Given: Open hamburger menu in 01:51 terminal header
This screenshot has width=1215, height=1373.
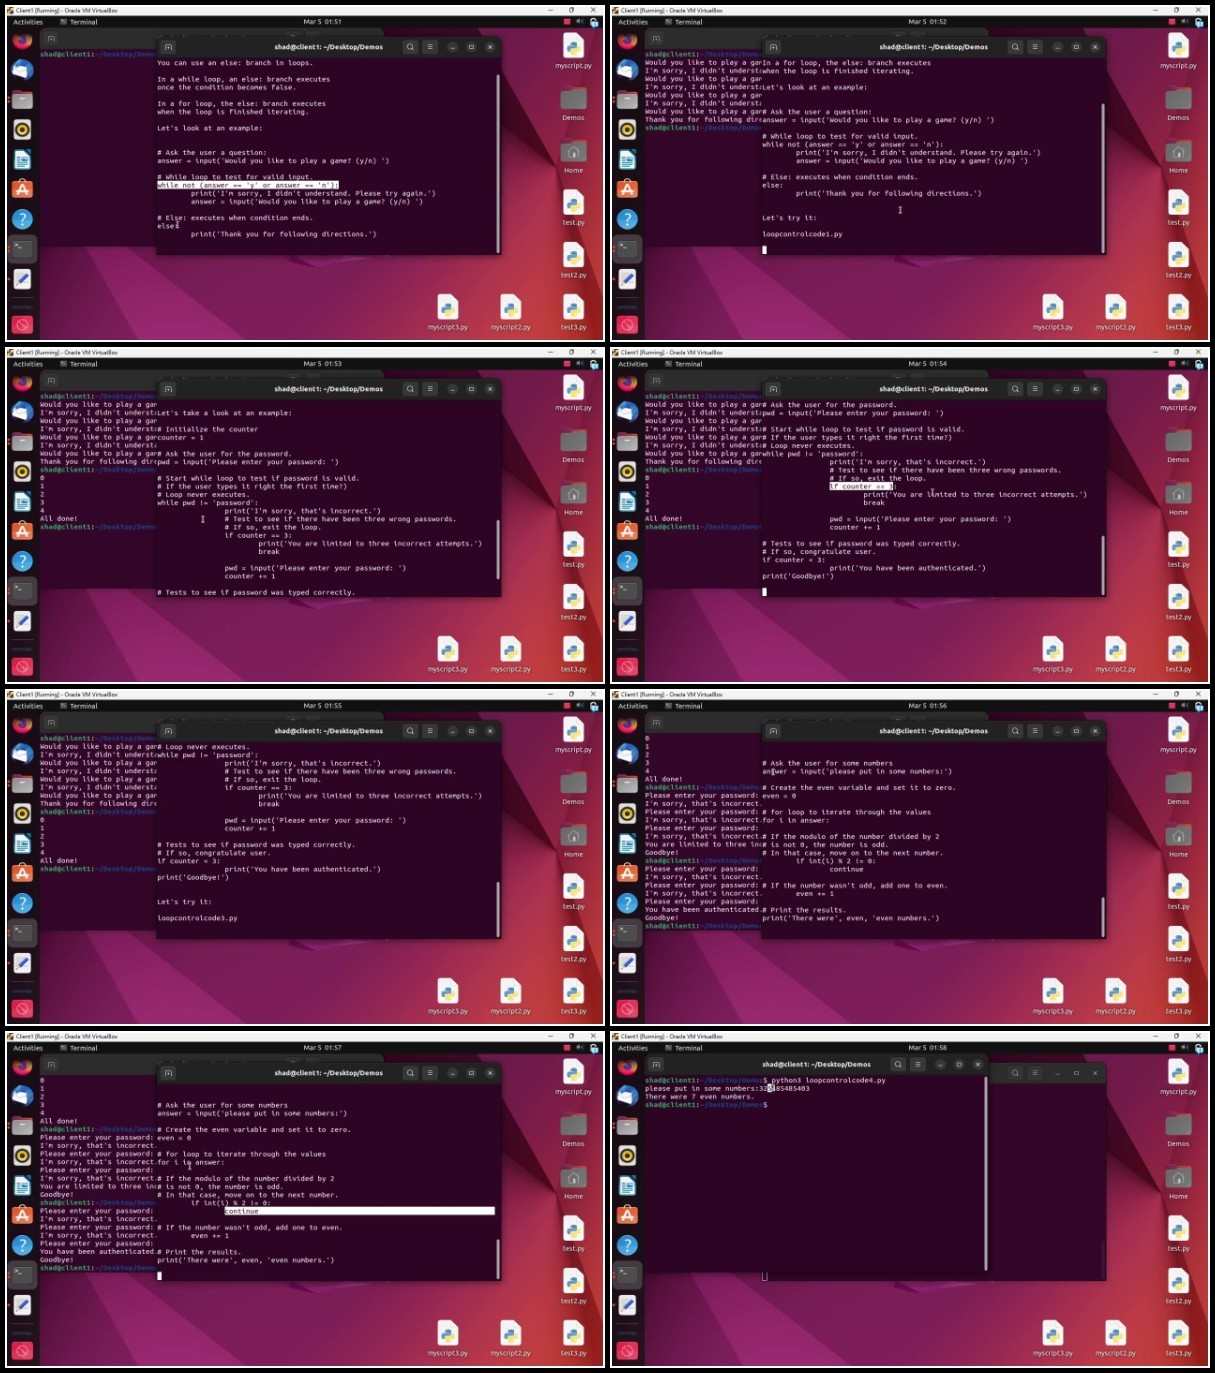Looking at the screenshot, I should click(x=430, y=47).
